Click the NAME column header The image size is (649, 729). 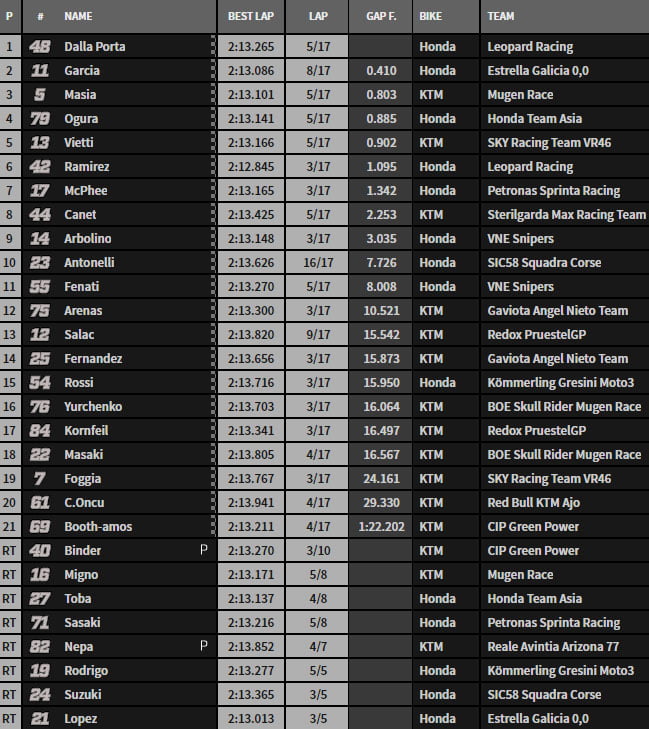click(78, 17)
